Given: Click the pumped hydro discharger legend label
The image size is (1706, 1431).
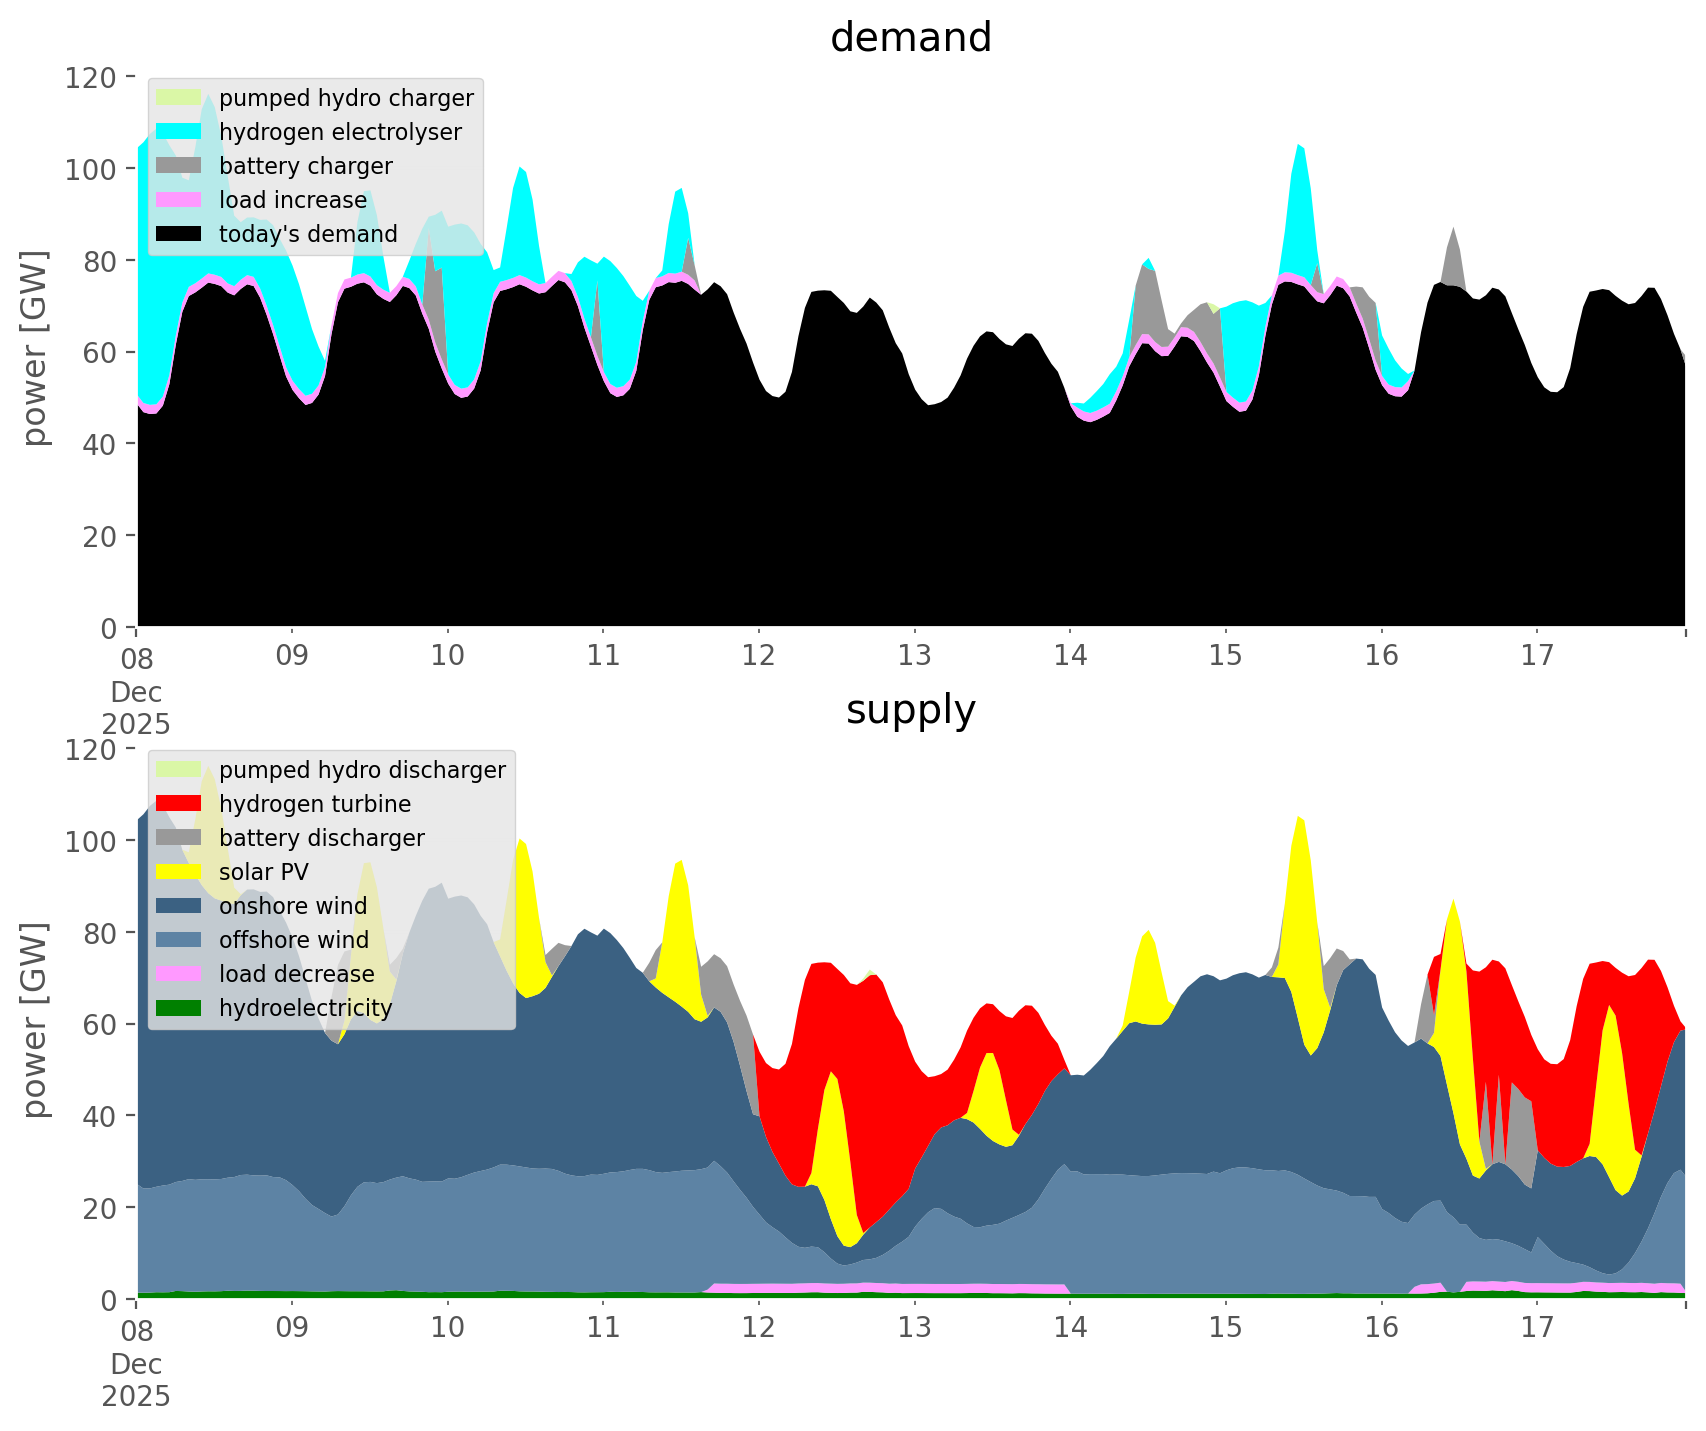Looking at the screenshot, I should (x=362, y=770).
